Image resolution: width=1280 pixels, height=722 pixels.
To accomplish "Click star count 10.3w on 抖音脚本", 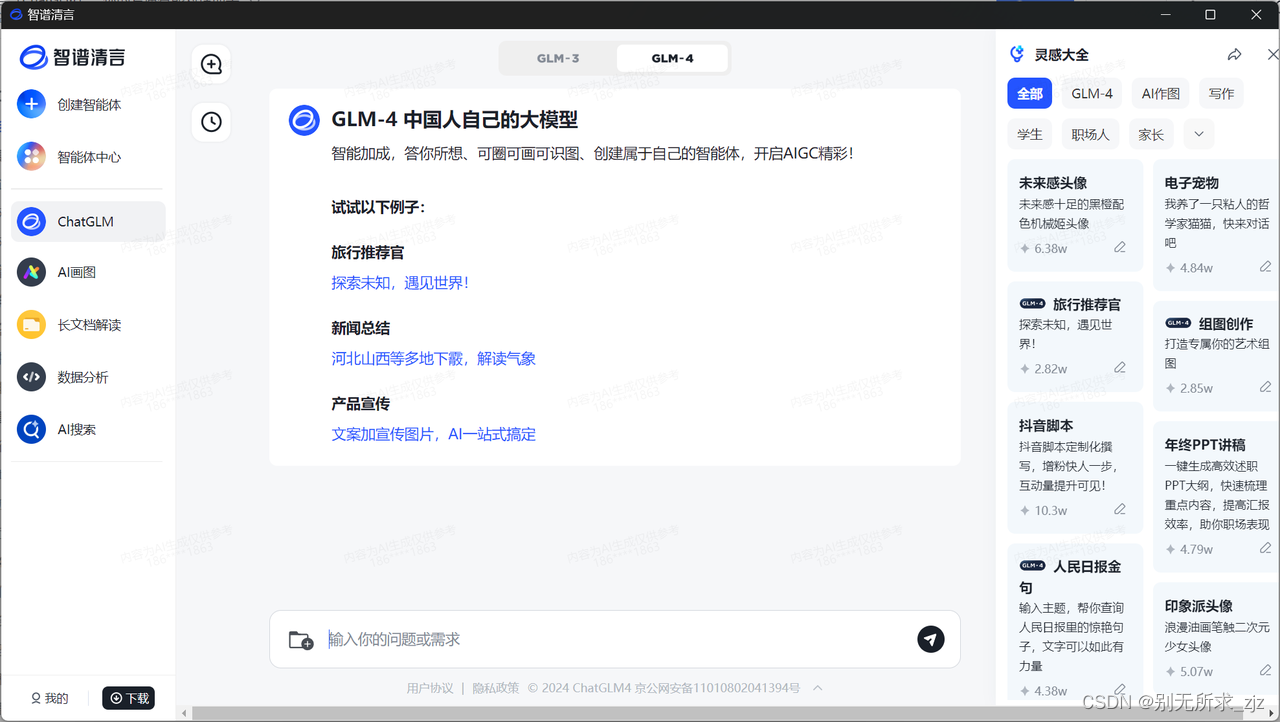I will point(1043,510).
